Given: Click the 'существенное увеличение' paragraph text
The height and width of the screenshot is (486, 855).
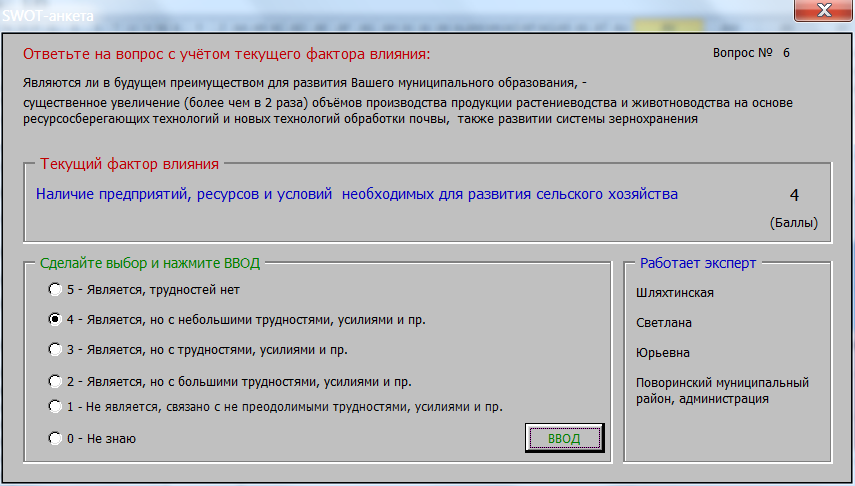Looking at the screenshot, I should pos(408,111).
